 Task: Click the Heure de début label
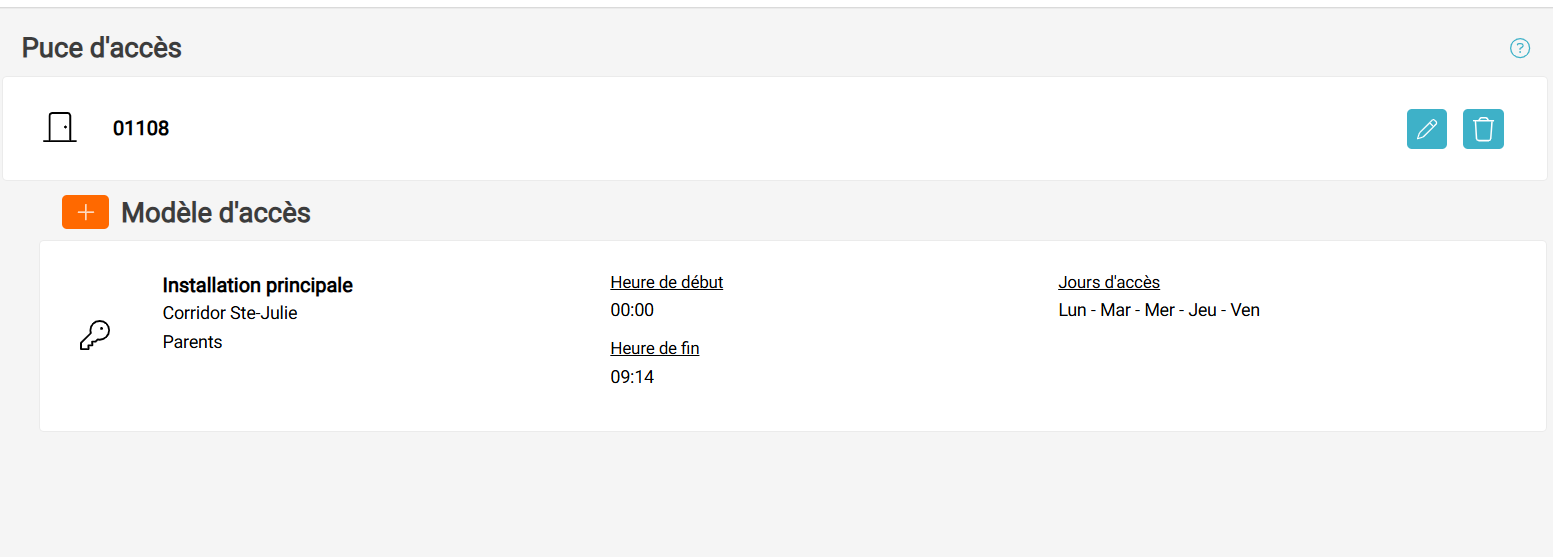667,282
